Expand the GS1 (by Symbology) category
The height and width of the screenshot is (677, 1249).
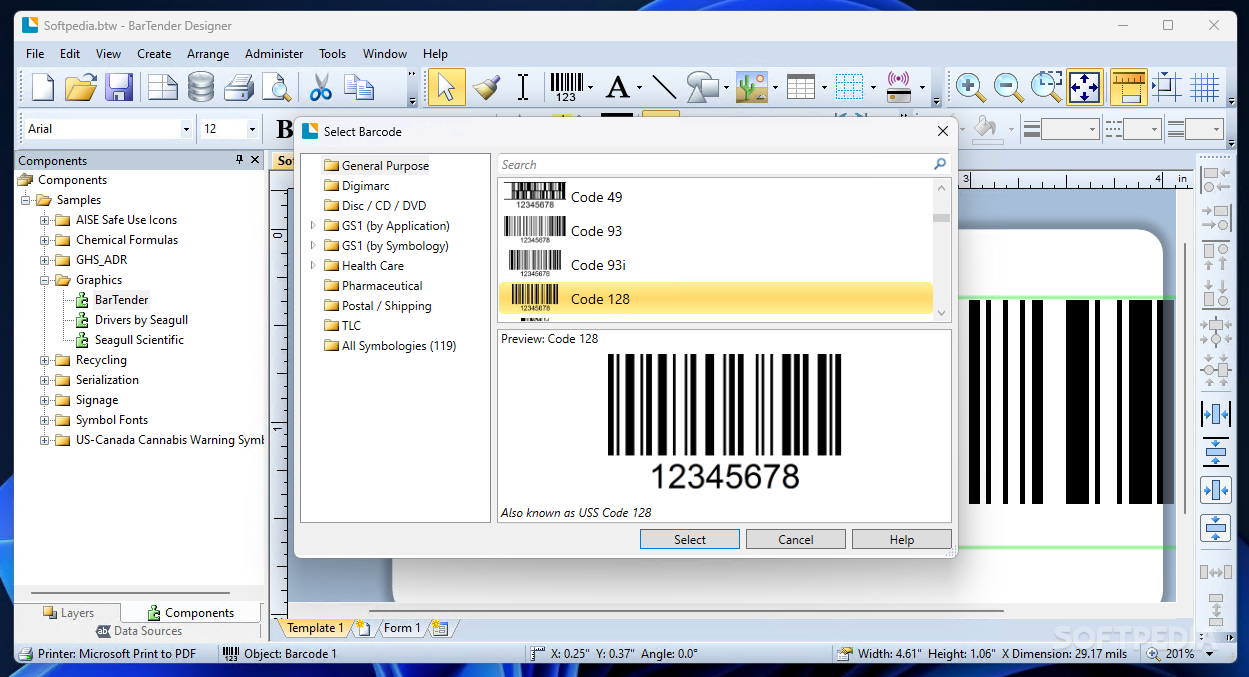coord(313,246)
